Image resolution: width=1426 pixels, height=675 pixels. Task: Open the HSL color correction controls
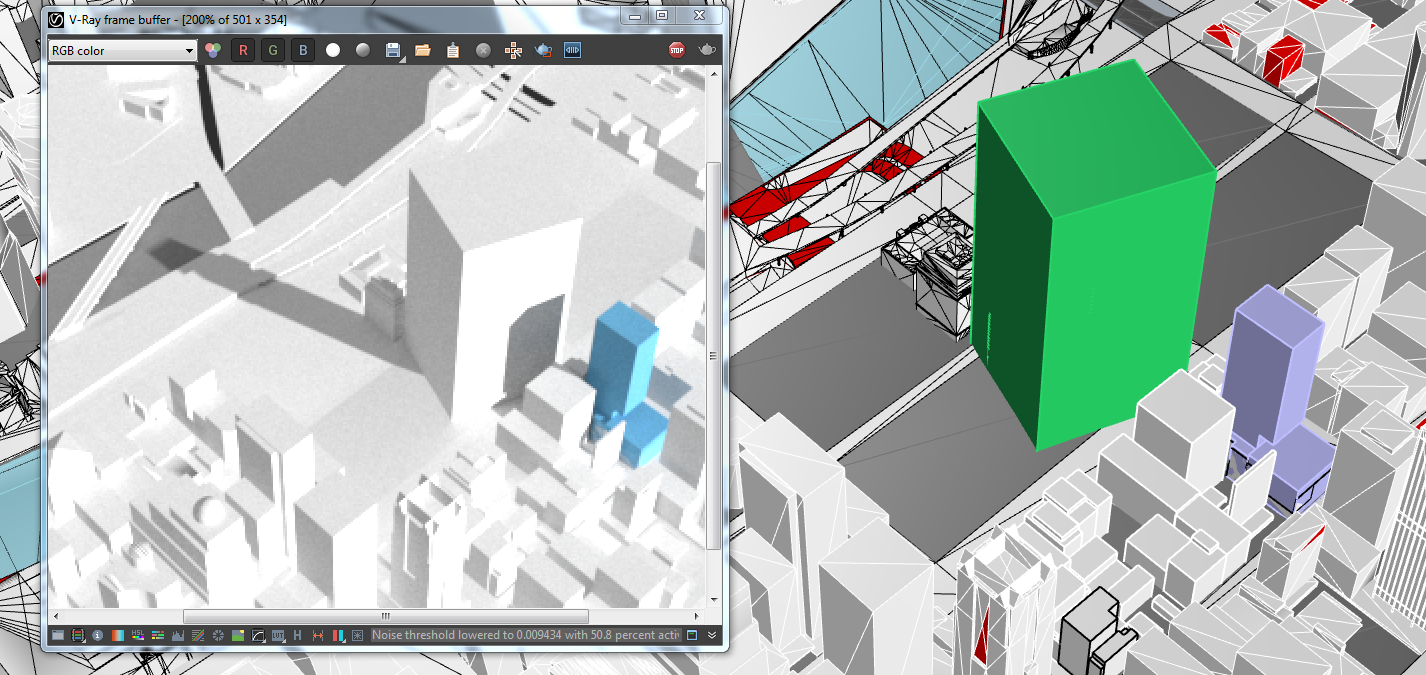pos(137,634)
